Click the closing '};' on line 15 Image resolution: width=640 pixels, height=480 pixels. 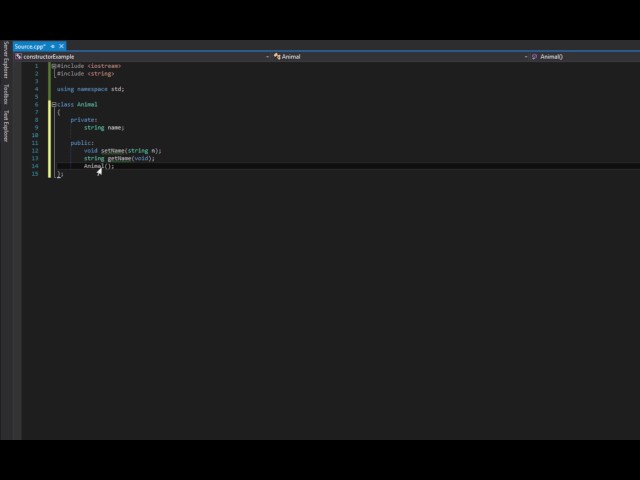[60, 174]
